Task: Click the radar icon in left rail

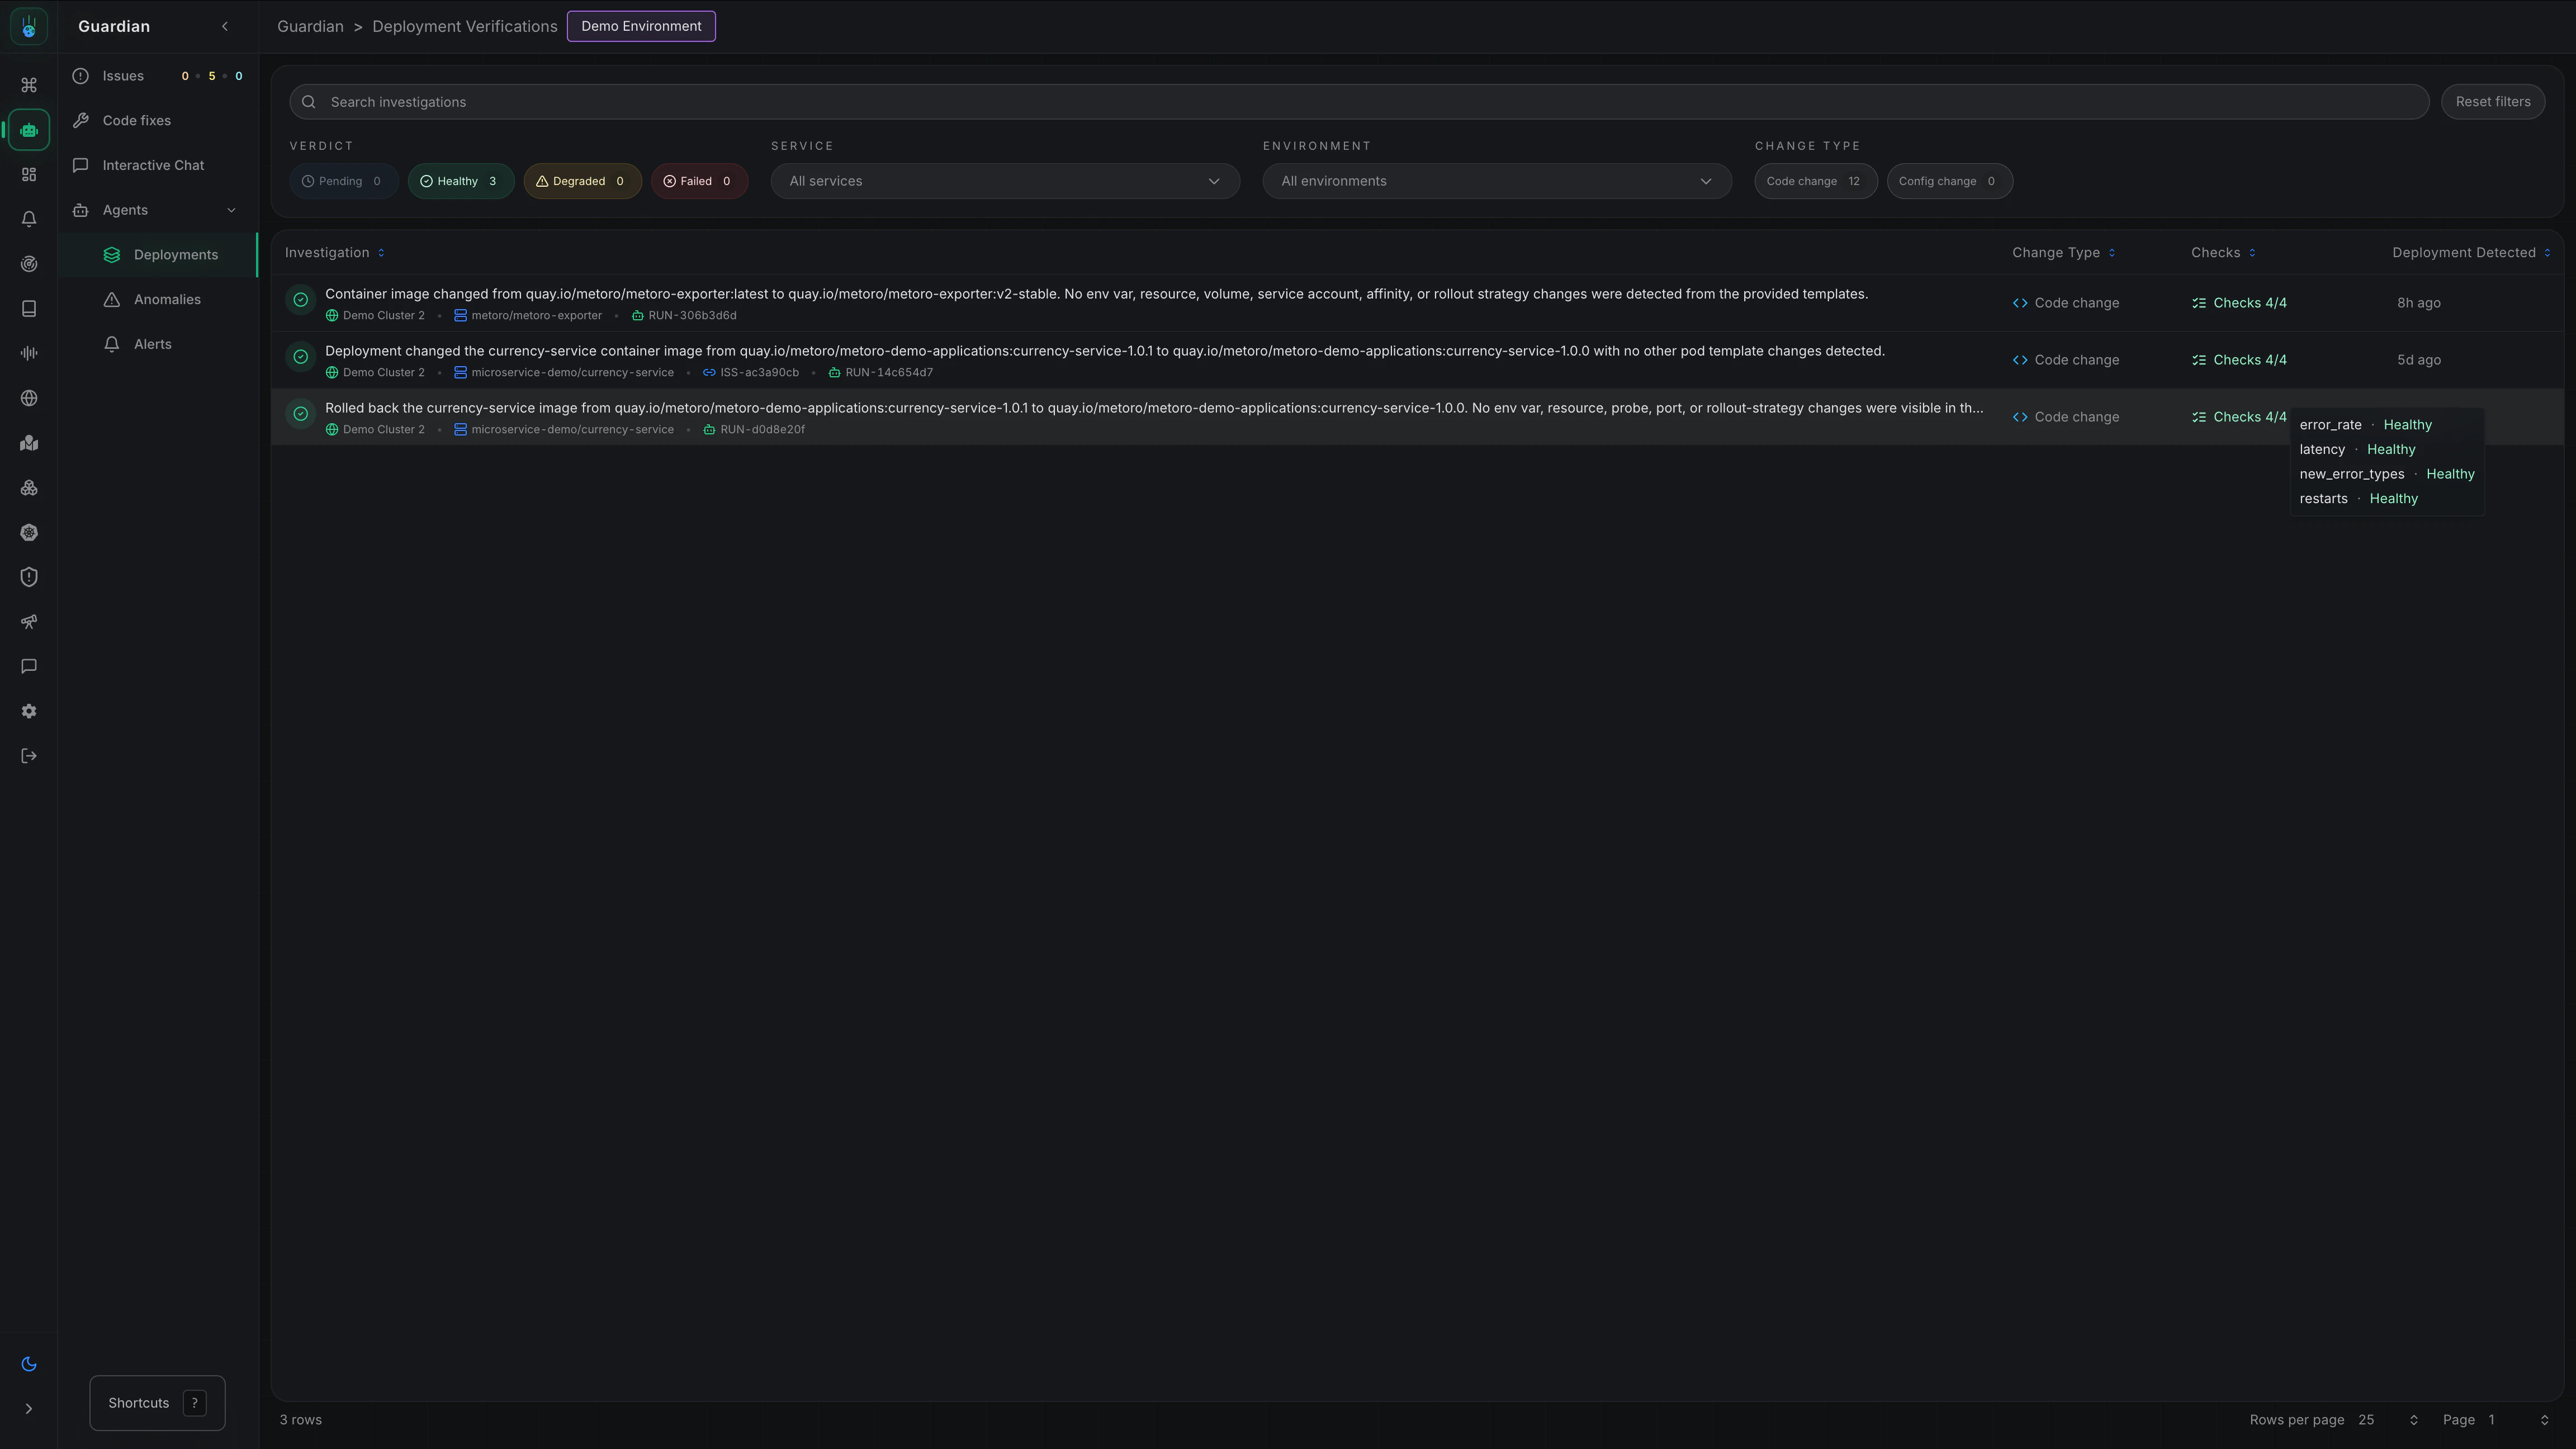Action: tap(29, 264)
